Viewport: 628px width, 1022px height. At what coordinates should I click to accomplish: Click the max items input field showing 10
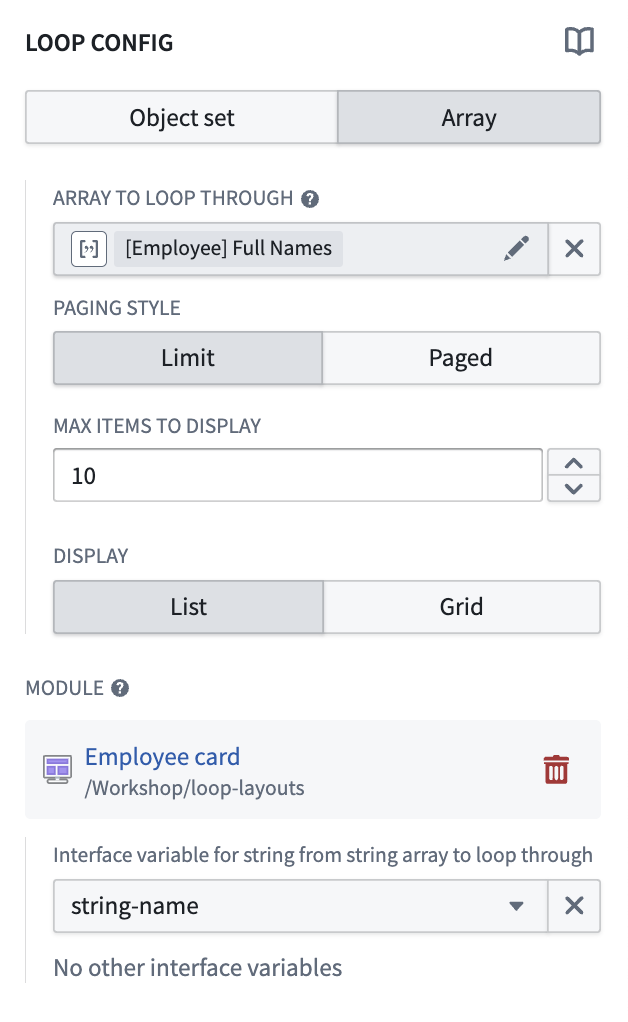pos(298,476)
